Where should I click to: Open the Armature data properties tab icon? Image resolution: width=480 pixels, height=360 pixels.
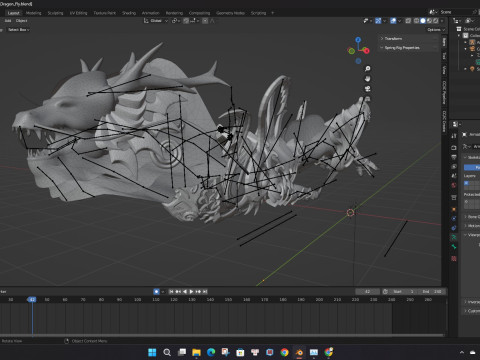click(x=454, y=237)
